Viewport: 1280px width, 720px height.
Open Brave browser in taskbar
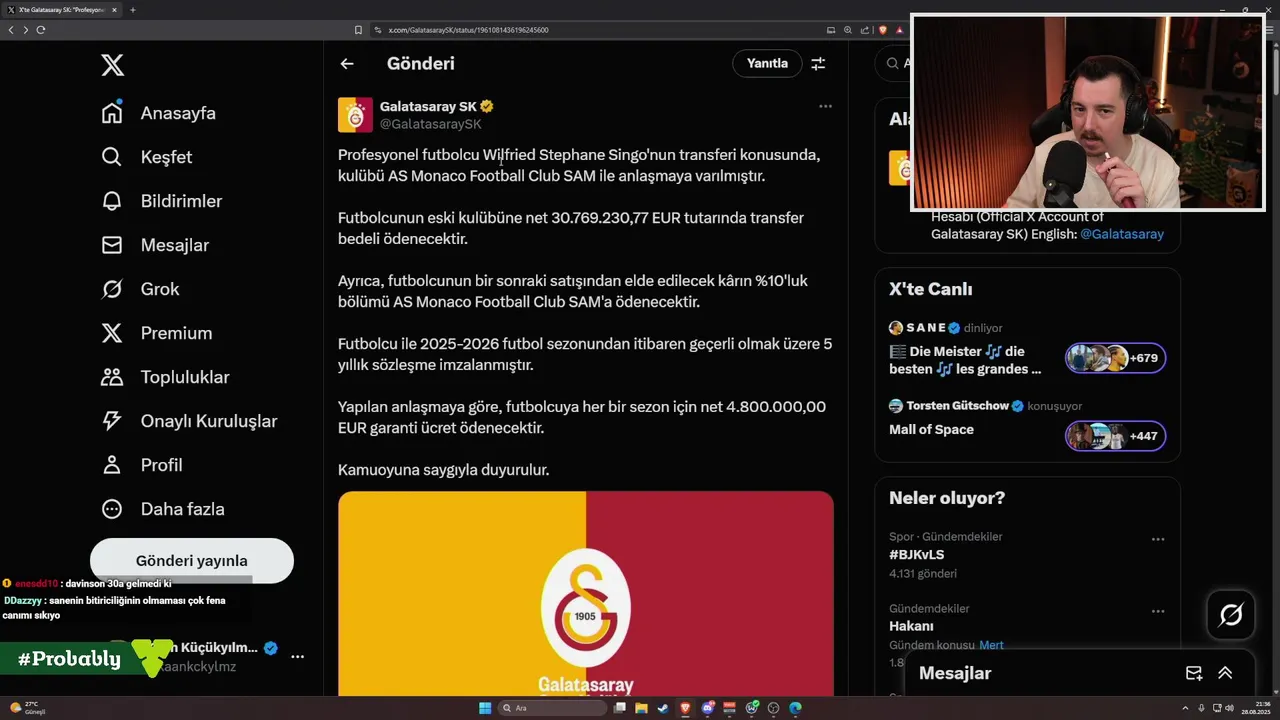coord(685,708)
